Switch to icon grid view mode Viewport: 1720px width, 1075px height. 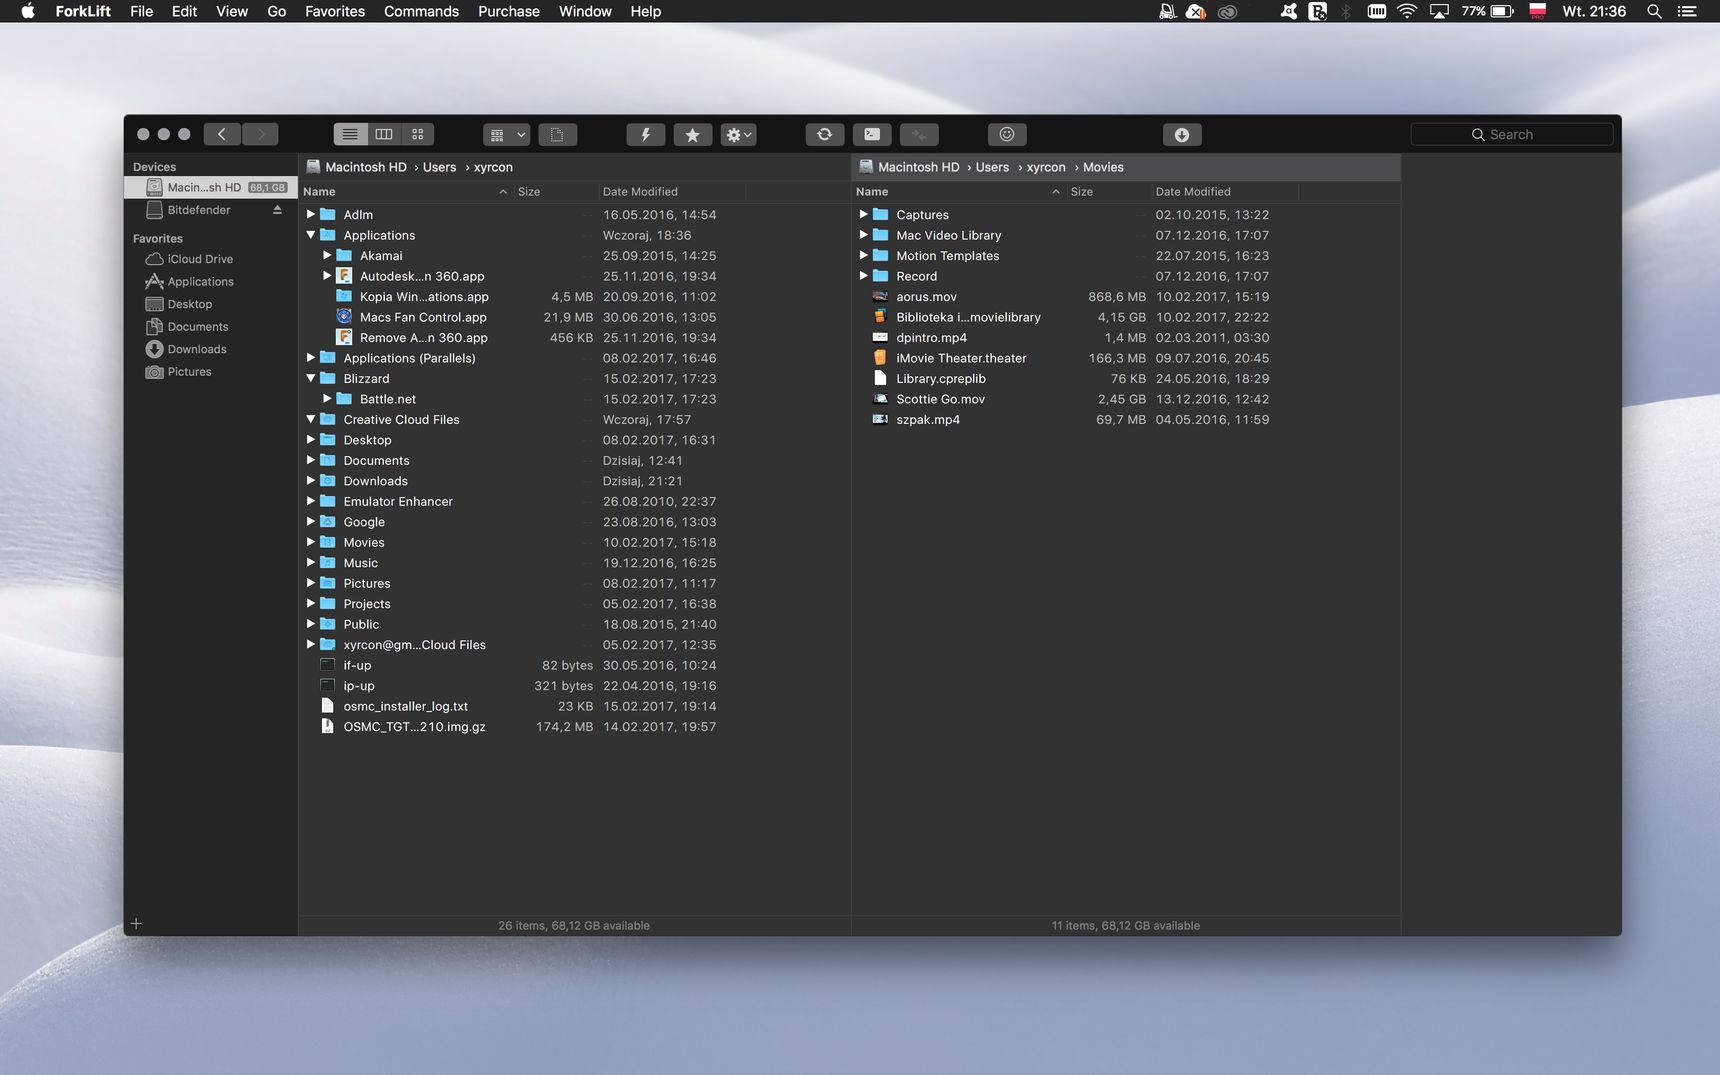tap(418, 134)
